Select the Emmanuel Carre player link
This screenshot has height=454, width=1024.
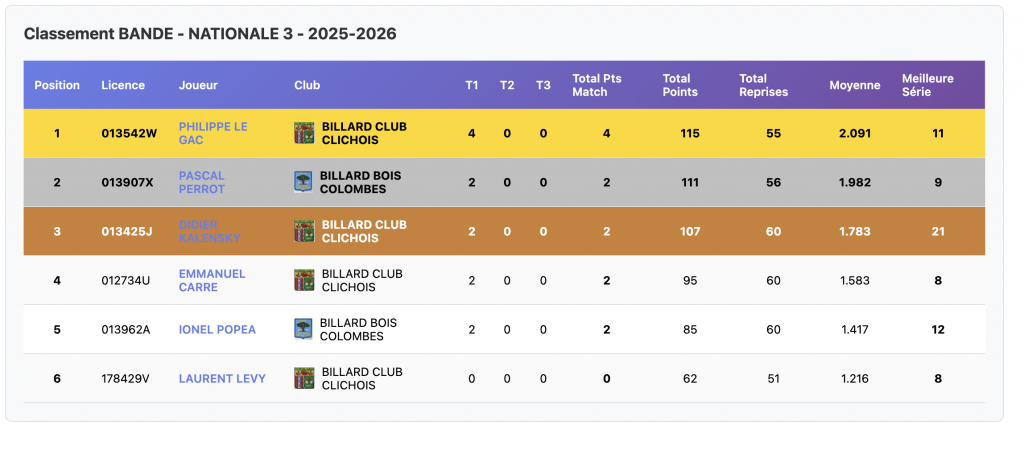pos(211,280)
